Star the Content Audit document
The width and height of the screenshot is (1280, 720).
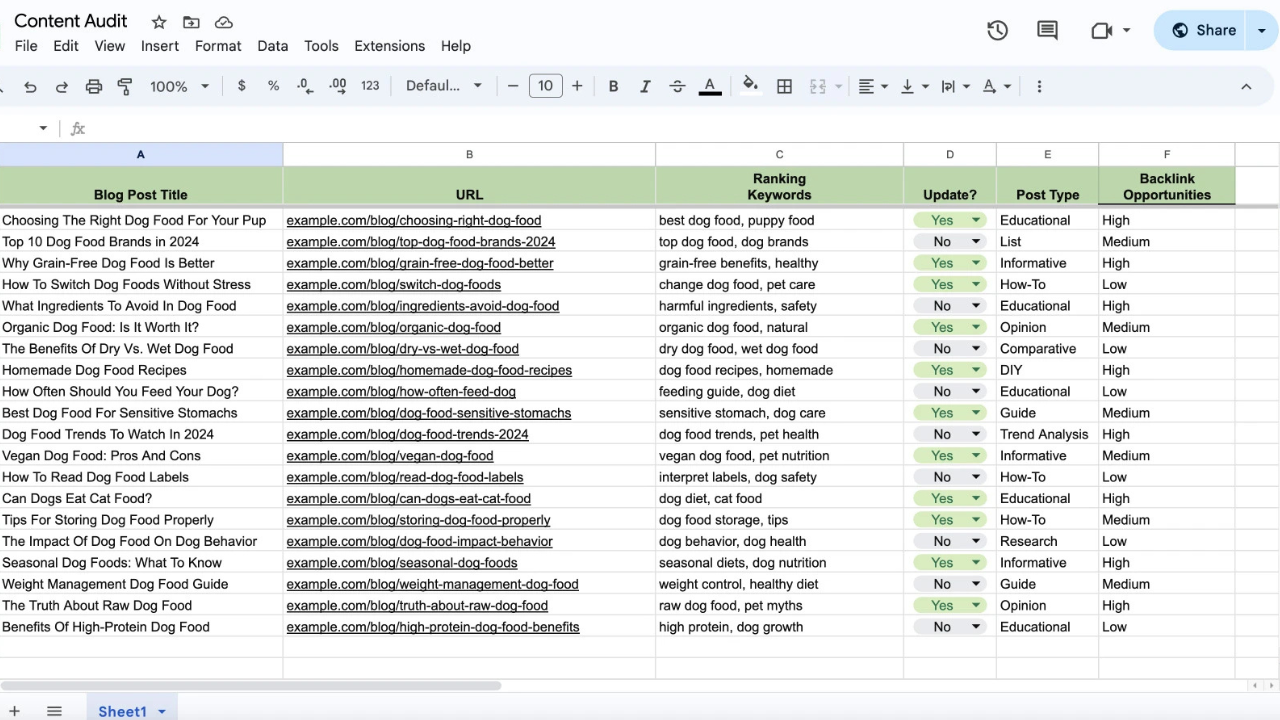(x=159, y=22)
